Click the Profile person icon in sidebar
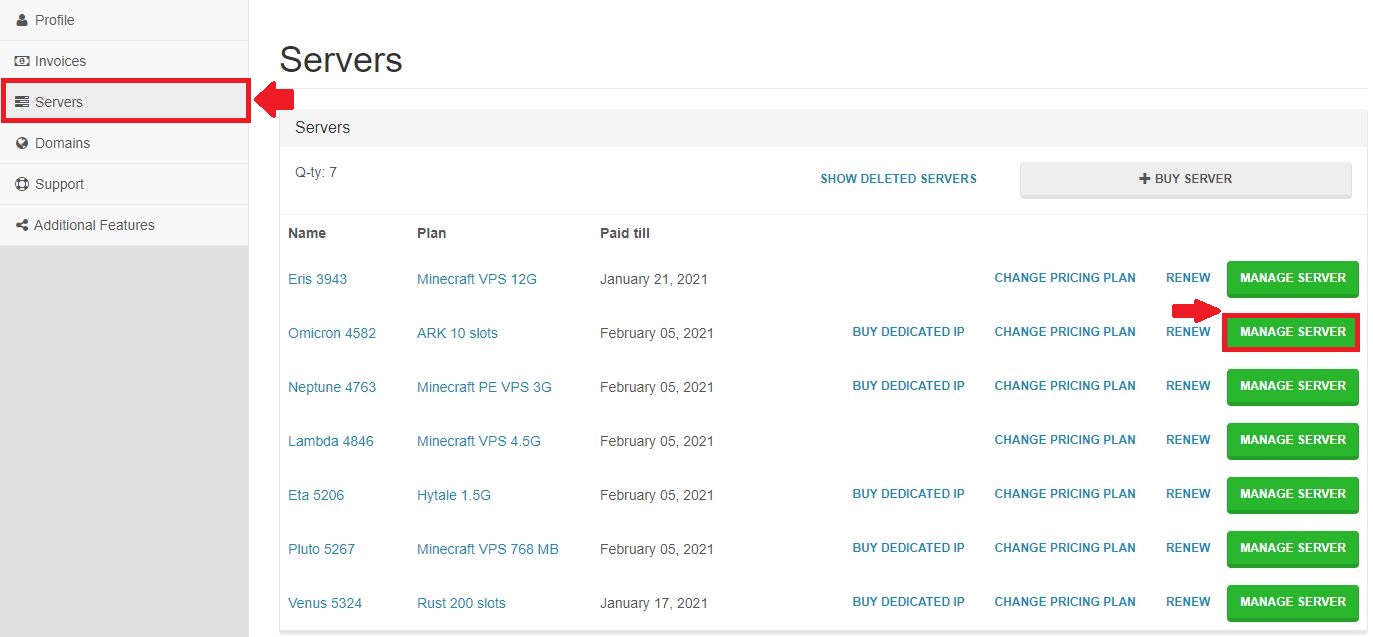 pyautogui.click(x=20, y=20)
